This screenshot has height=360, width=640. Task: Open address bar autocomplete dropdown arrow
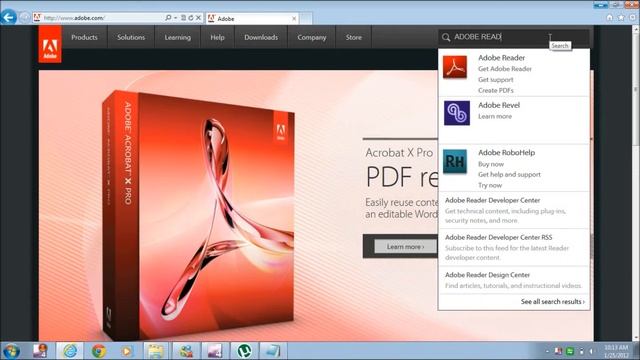click(176, 18)
